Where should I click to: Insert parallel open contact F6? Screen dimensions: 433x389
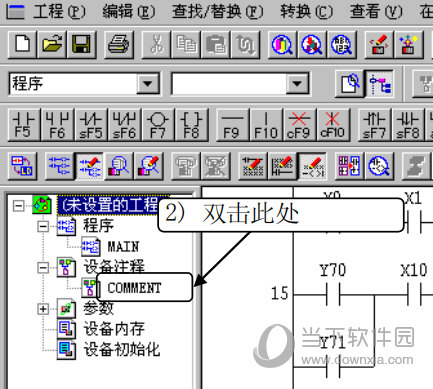[x=58, y=125]
